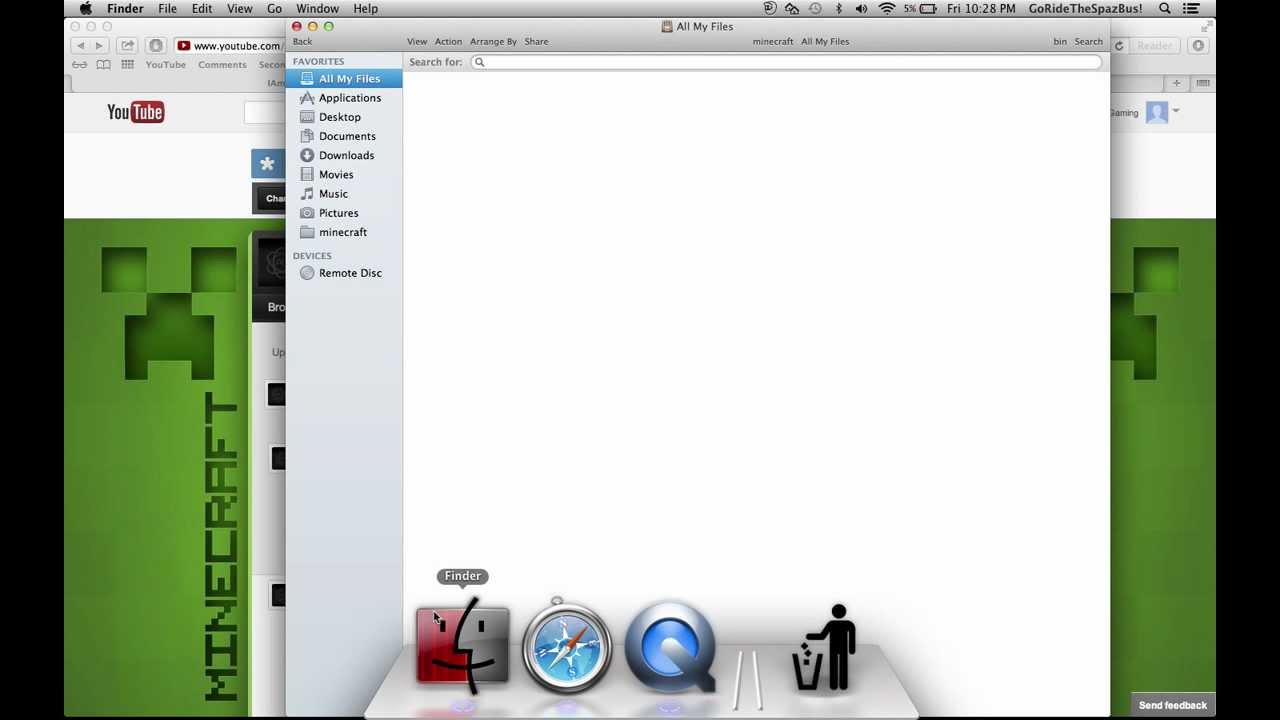Launch Safari from the Dock
The image size is (1280, 720).
coord(566,646)
